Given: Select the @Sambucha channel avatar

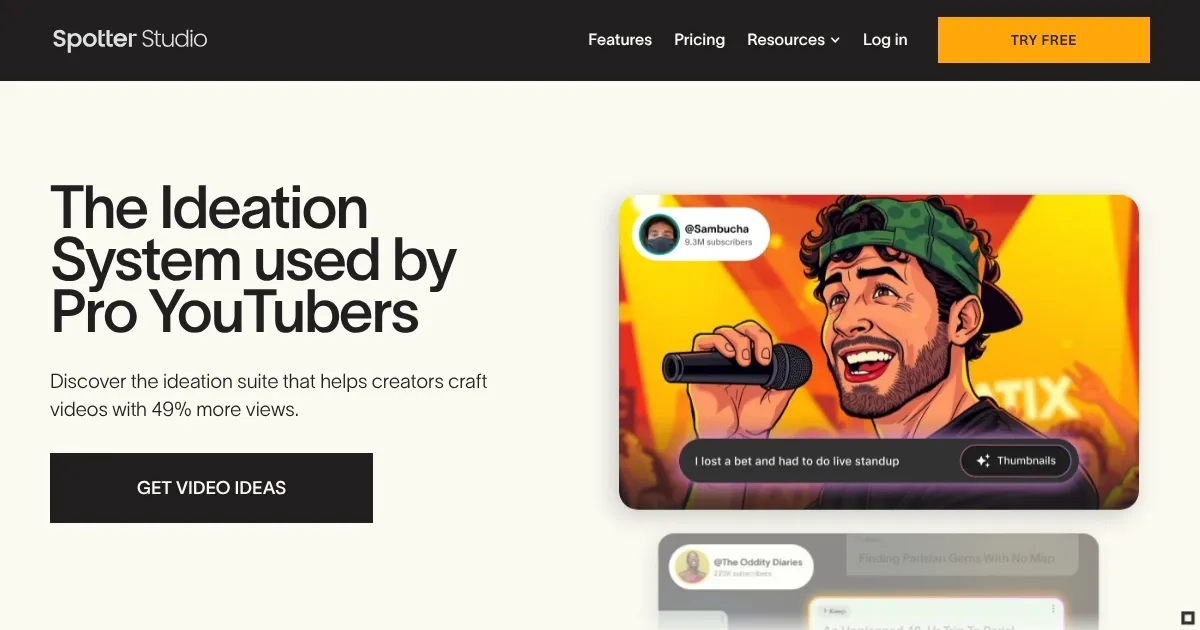Looking at the screenshot, I should [x=659, y=235].
